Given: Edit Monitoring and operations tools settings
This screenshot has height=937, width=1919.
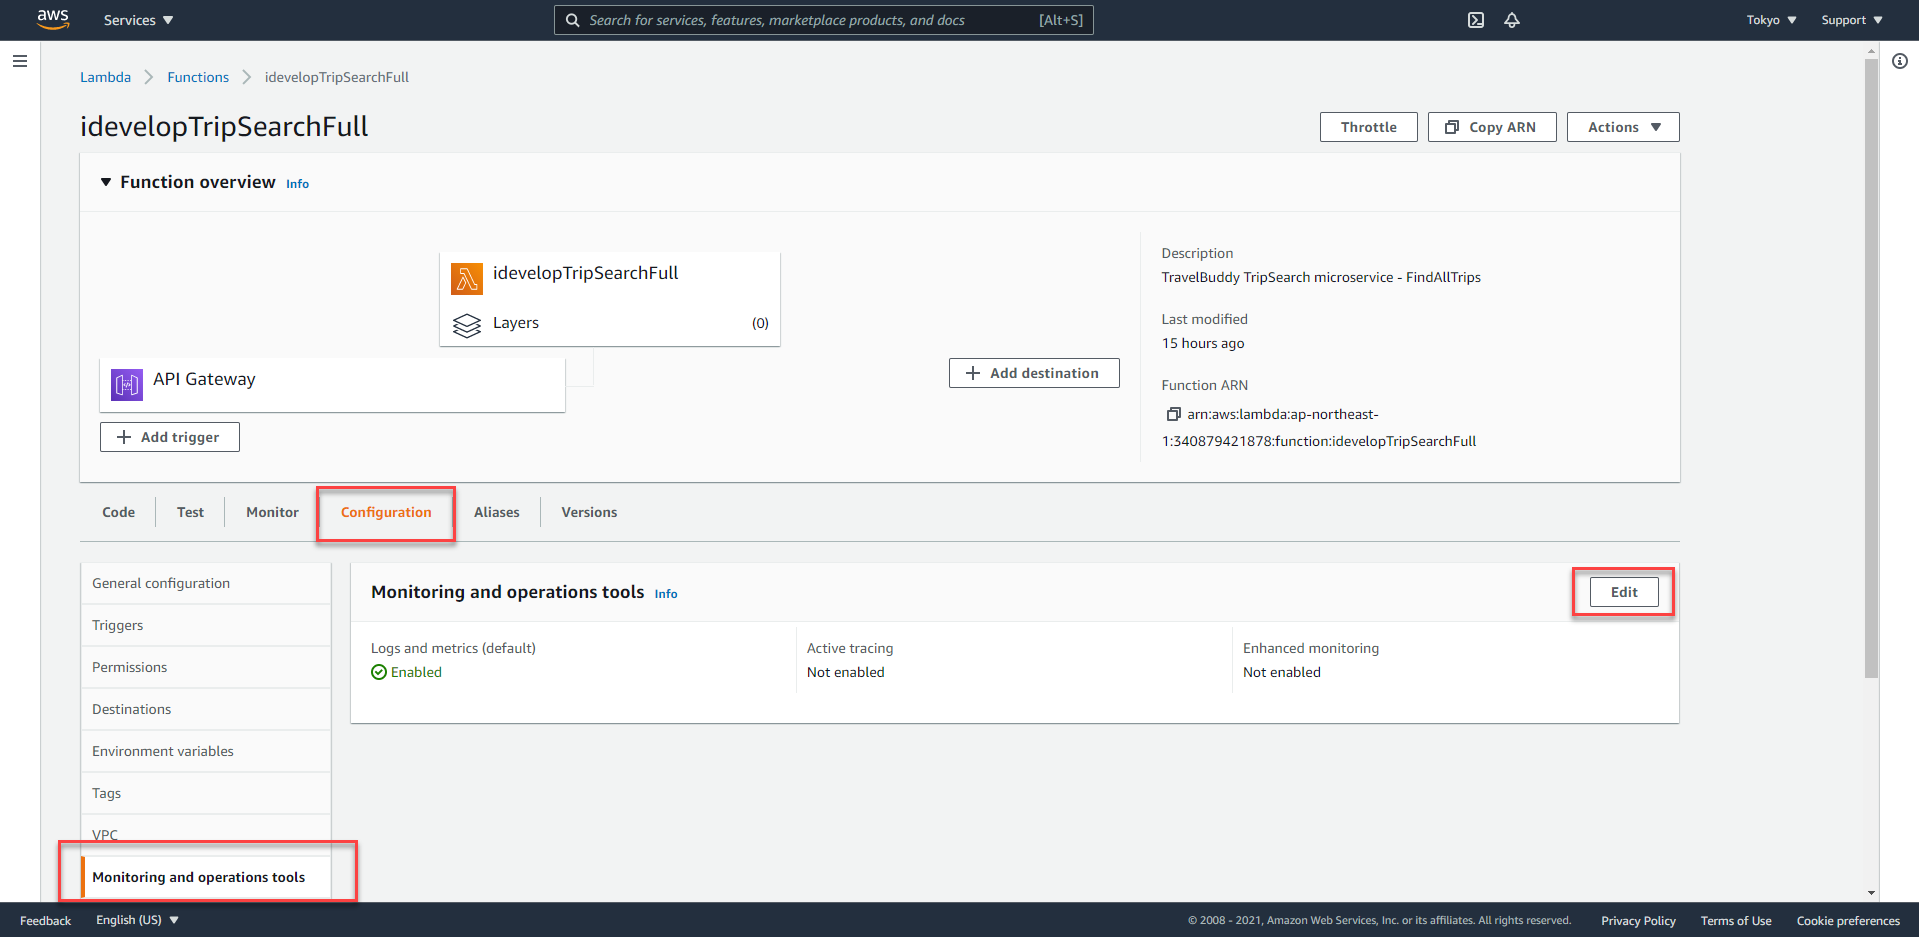Looking at the screenshot, I should 1624,592.
